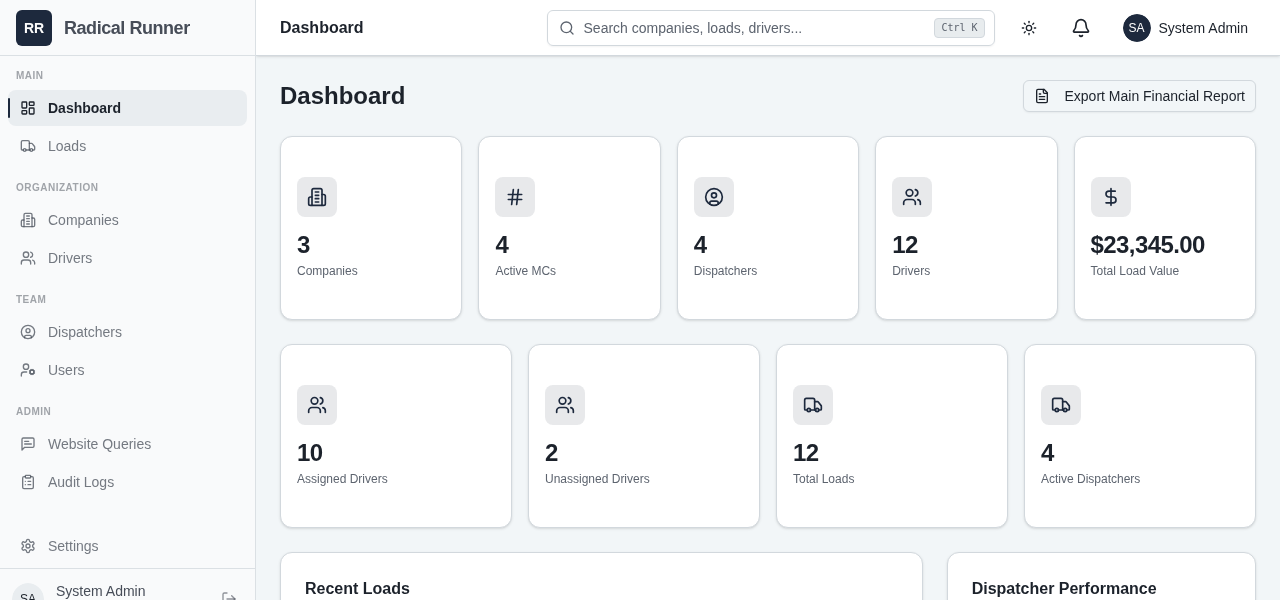
Task: Click the $23,345.00 total value
Action: [x=1148, y=245]
